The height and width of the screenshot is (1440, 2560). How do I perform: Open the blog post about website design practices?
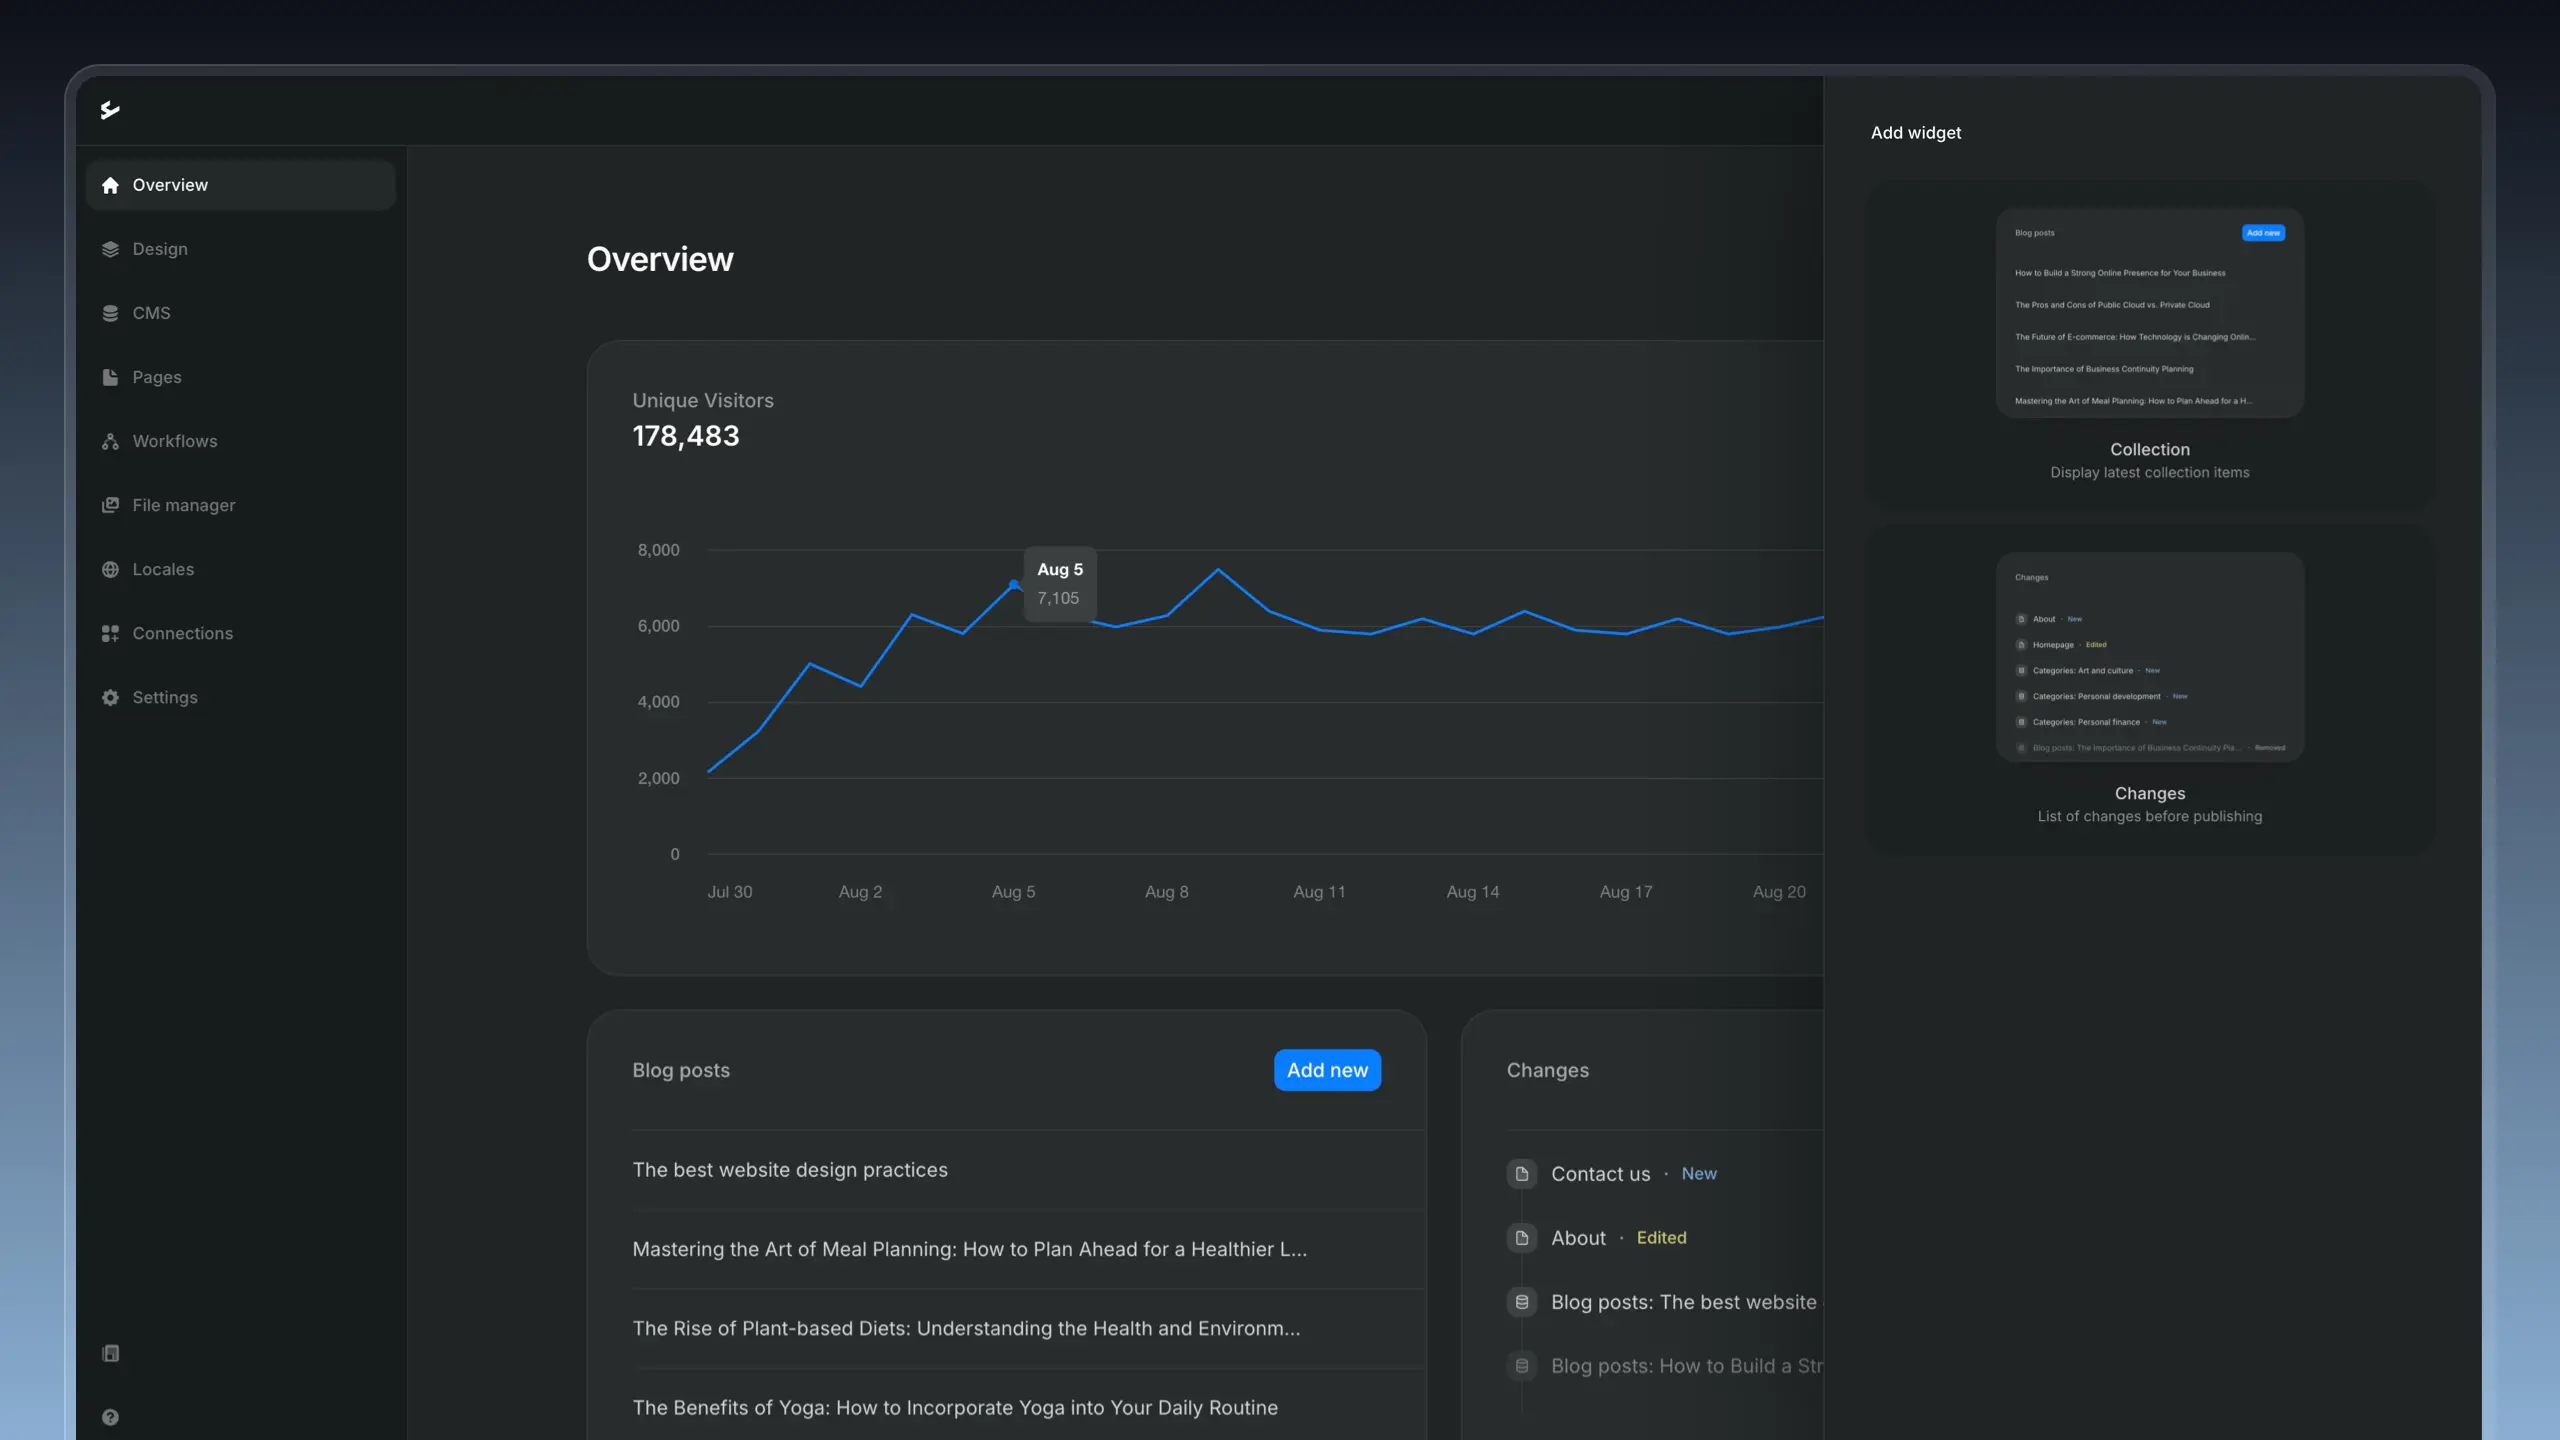coord(789,1170)
